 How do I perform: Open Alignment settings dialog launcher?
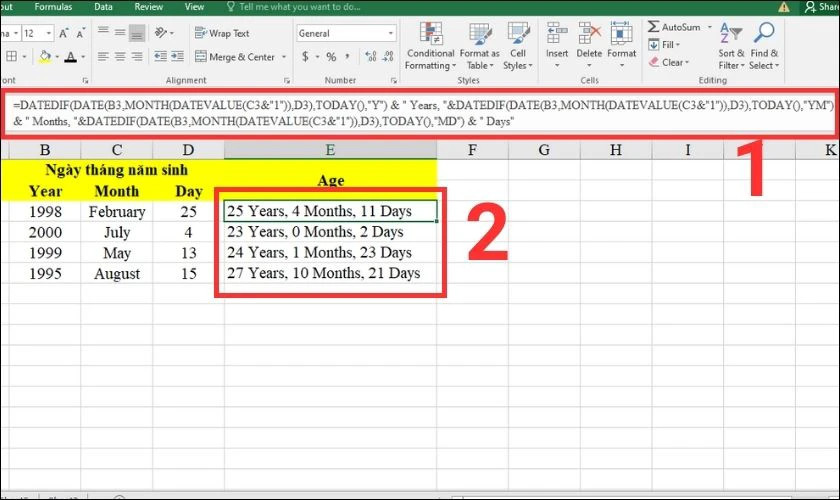287,80
